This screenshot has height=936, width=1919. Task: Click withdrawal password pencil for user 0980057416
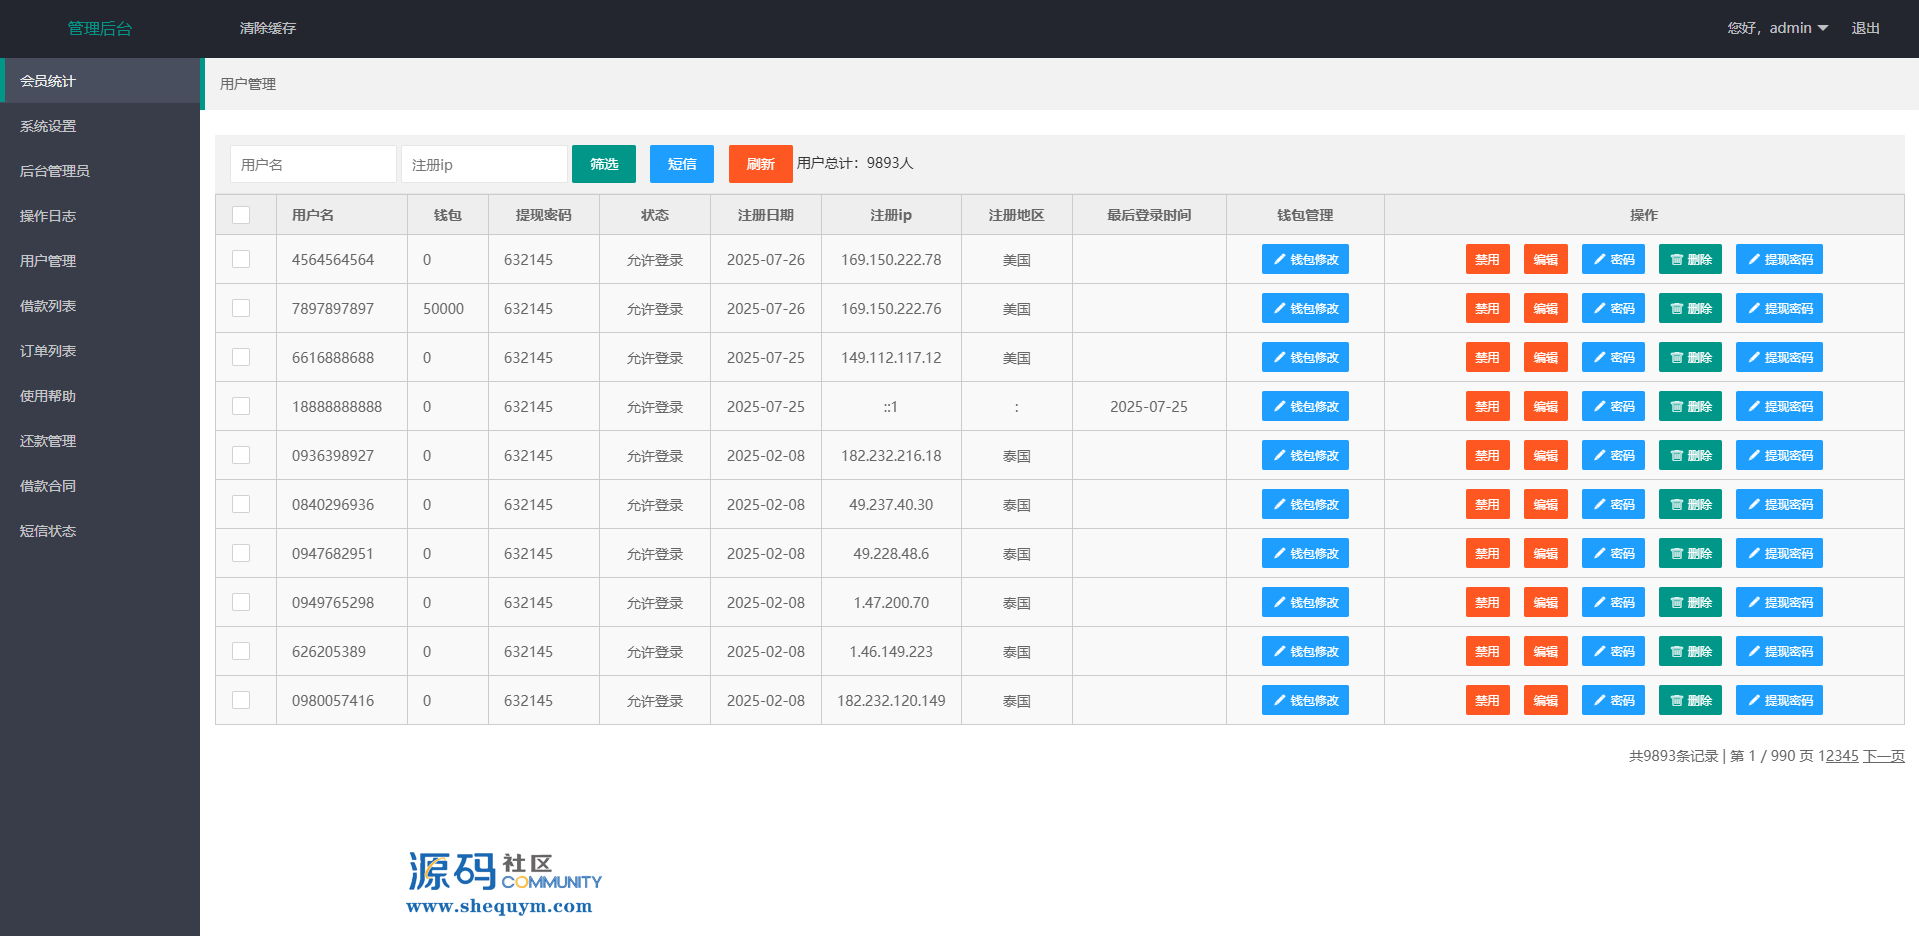pyautogui.click(x=1753, y=701)
